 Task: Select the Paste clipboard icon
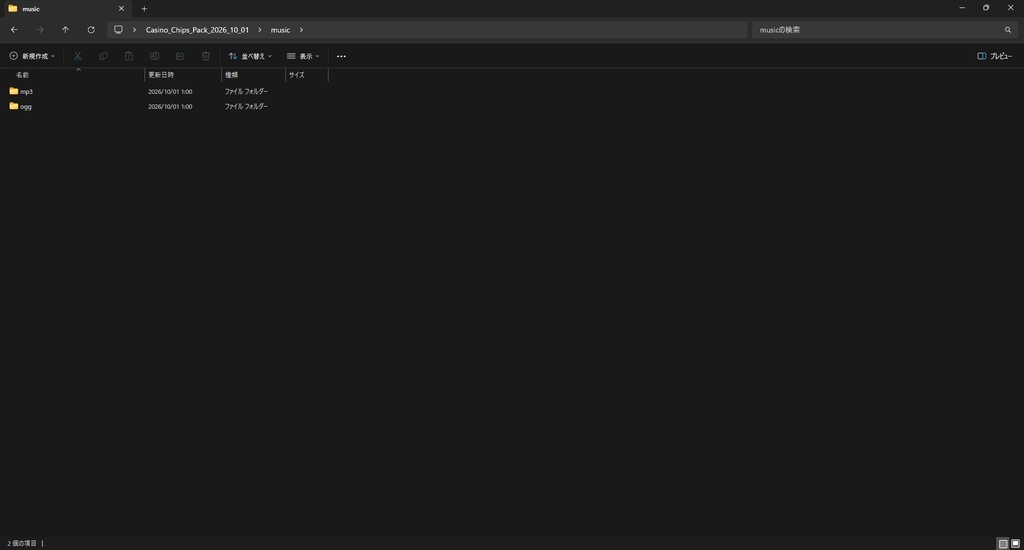pos(129,56)
